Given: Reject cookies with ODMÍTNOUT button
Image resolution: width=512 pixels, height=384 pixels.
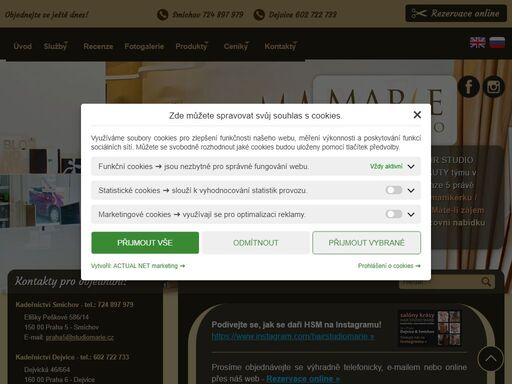Looking at the screenshot, I should coord(256,243).
